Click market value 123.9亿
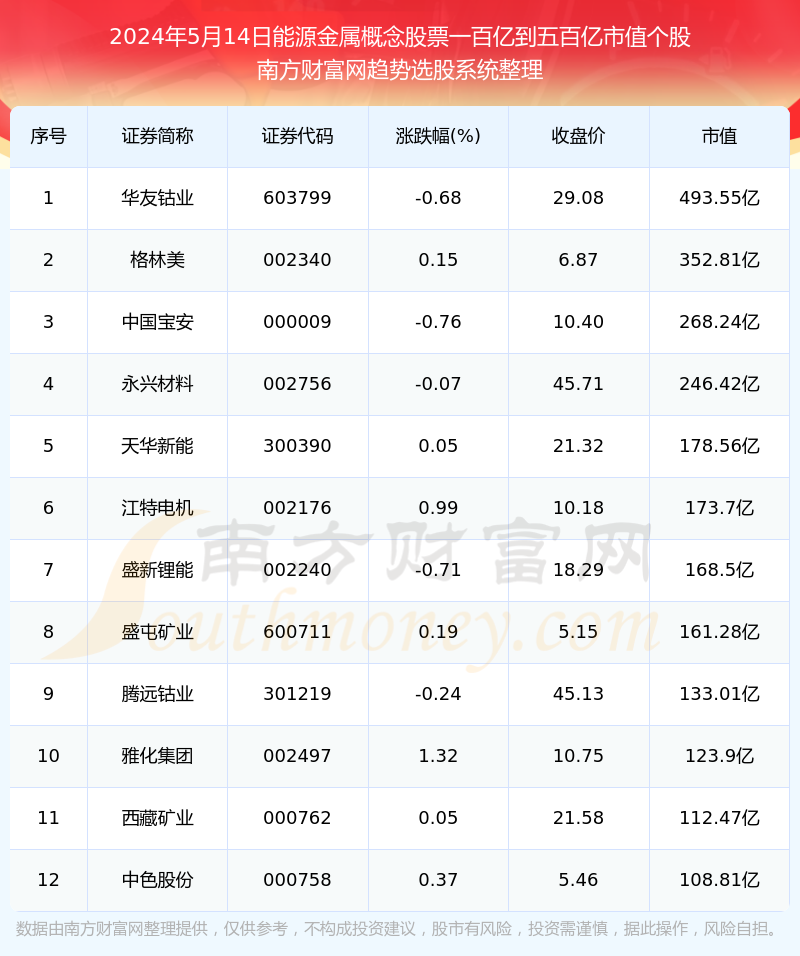 (720, 756)
